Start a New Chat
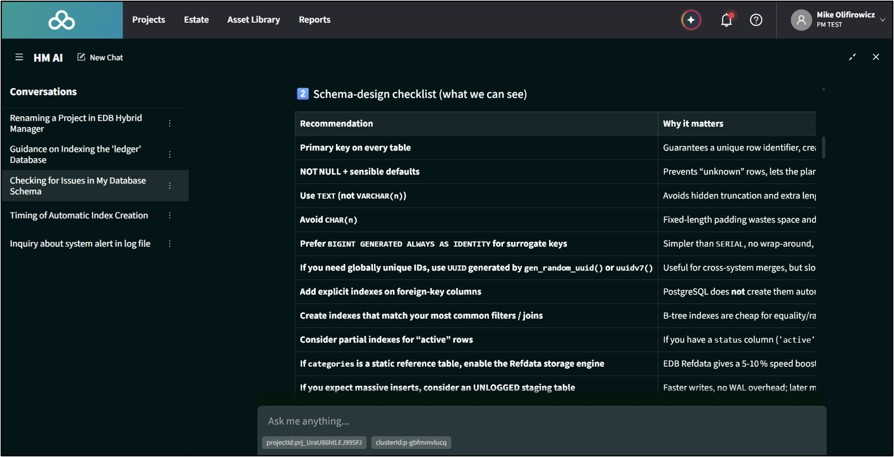The width and height of the screenshot is (894, 457). click(100, 58)
